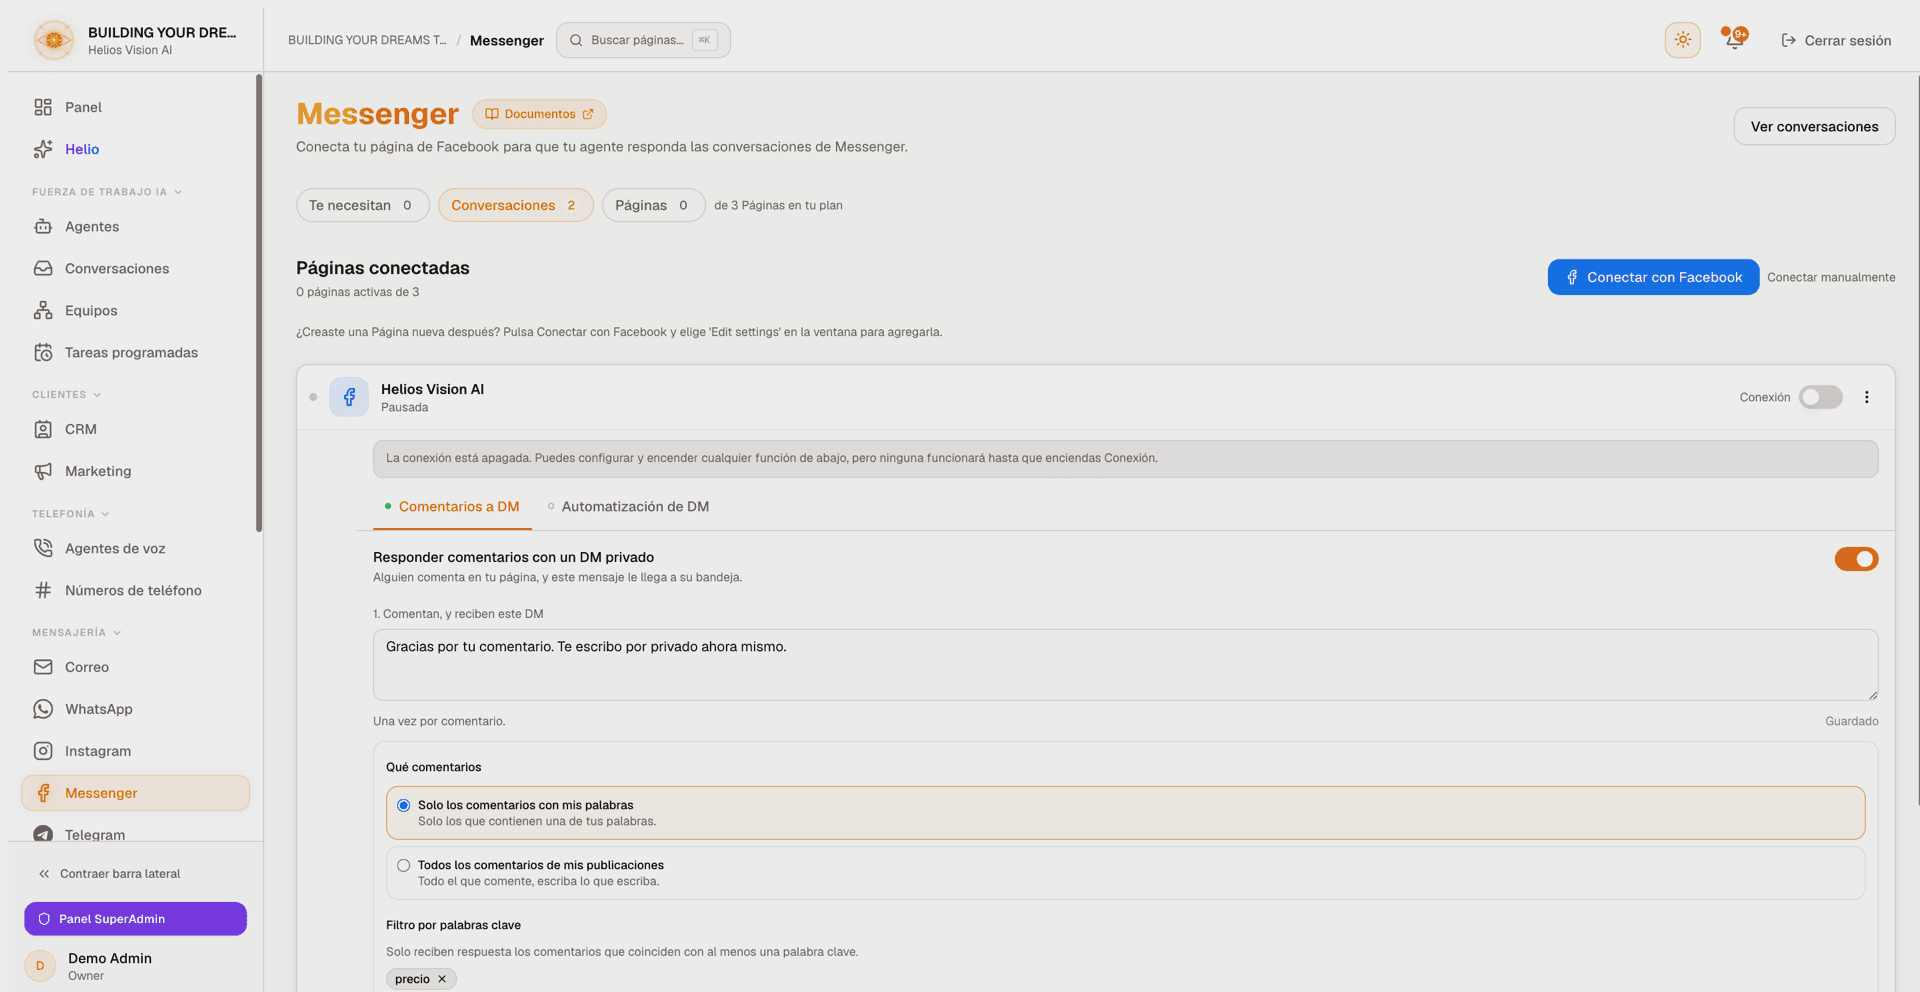Edit the comment DM message text area
The image size is (1920, 992).
1125,665
